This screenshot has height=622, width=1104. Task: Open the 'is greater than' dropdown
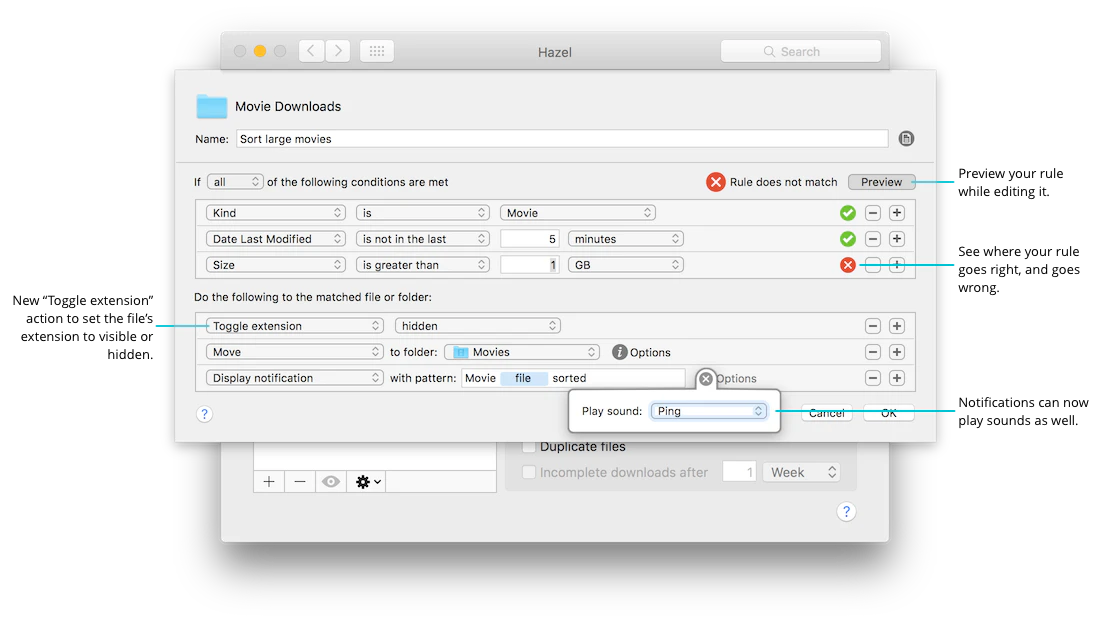pyautogui.click(x=422, y=265)
